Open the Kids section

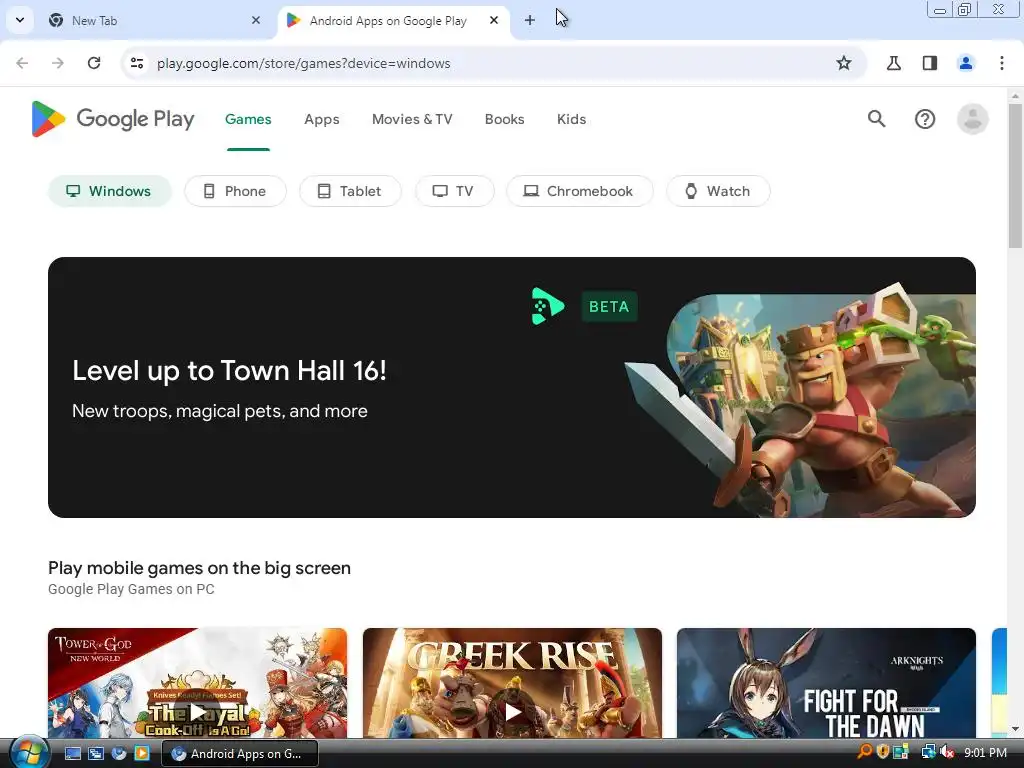571,120
